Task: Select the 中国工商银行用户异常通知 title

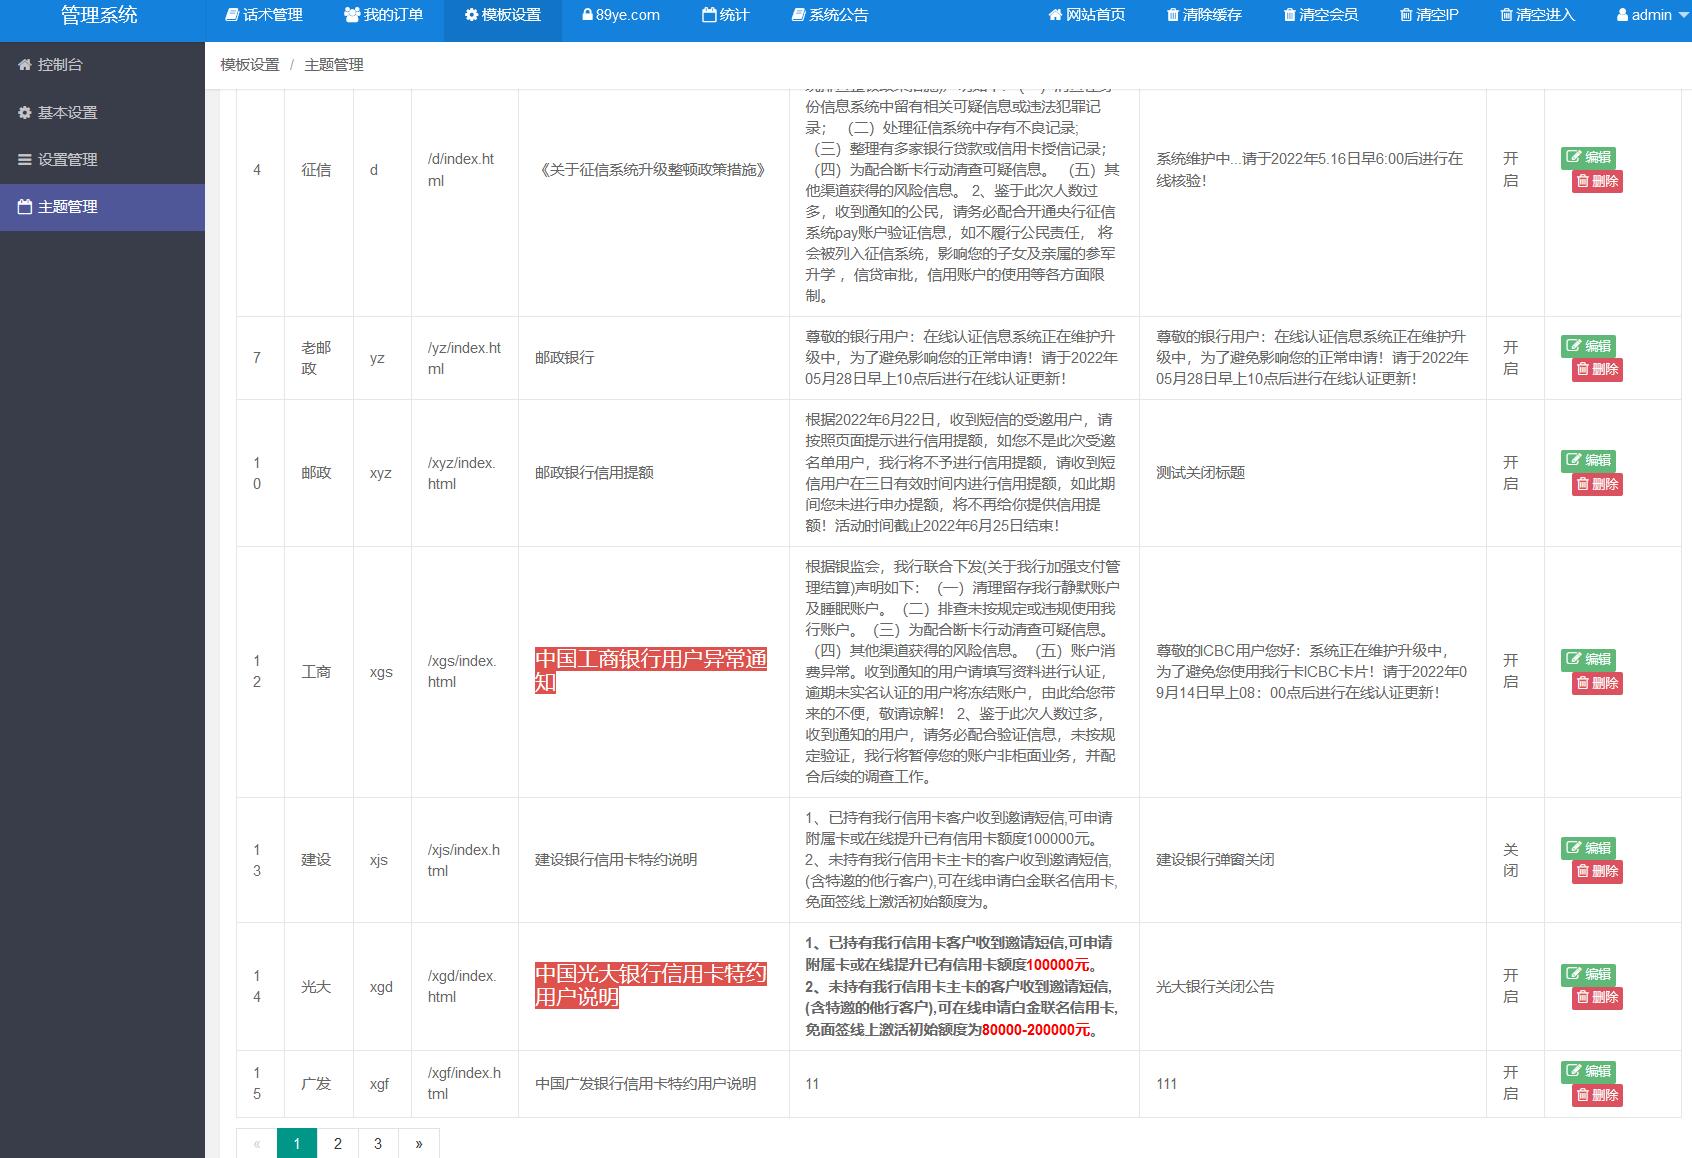Action: [x=651, y=671]
